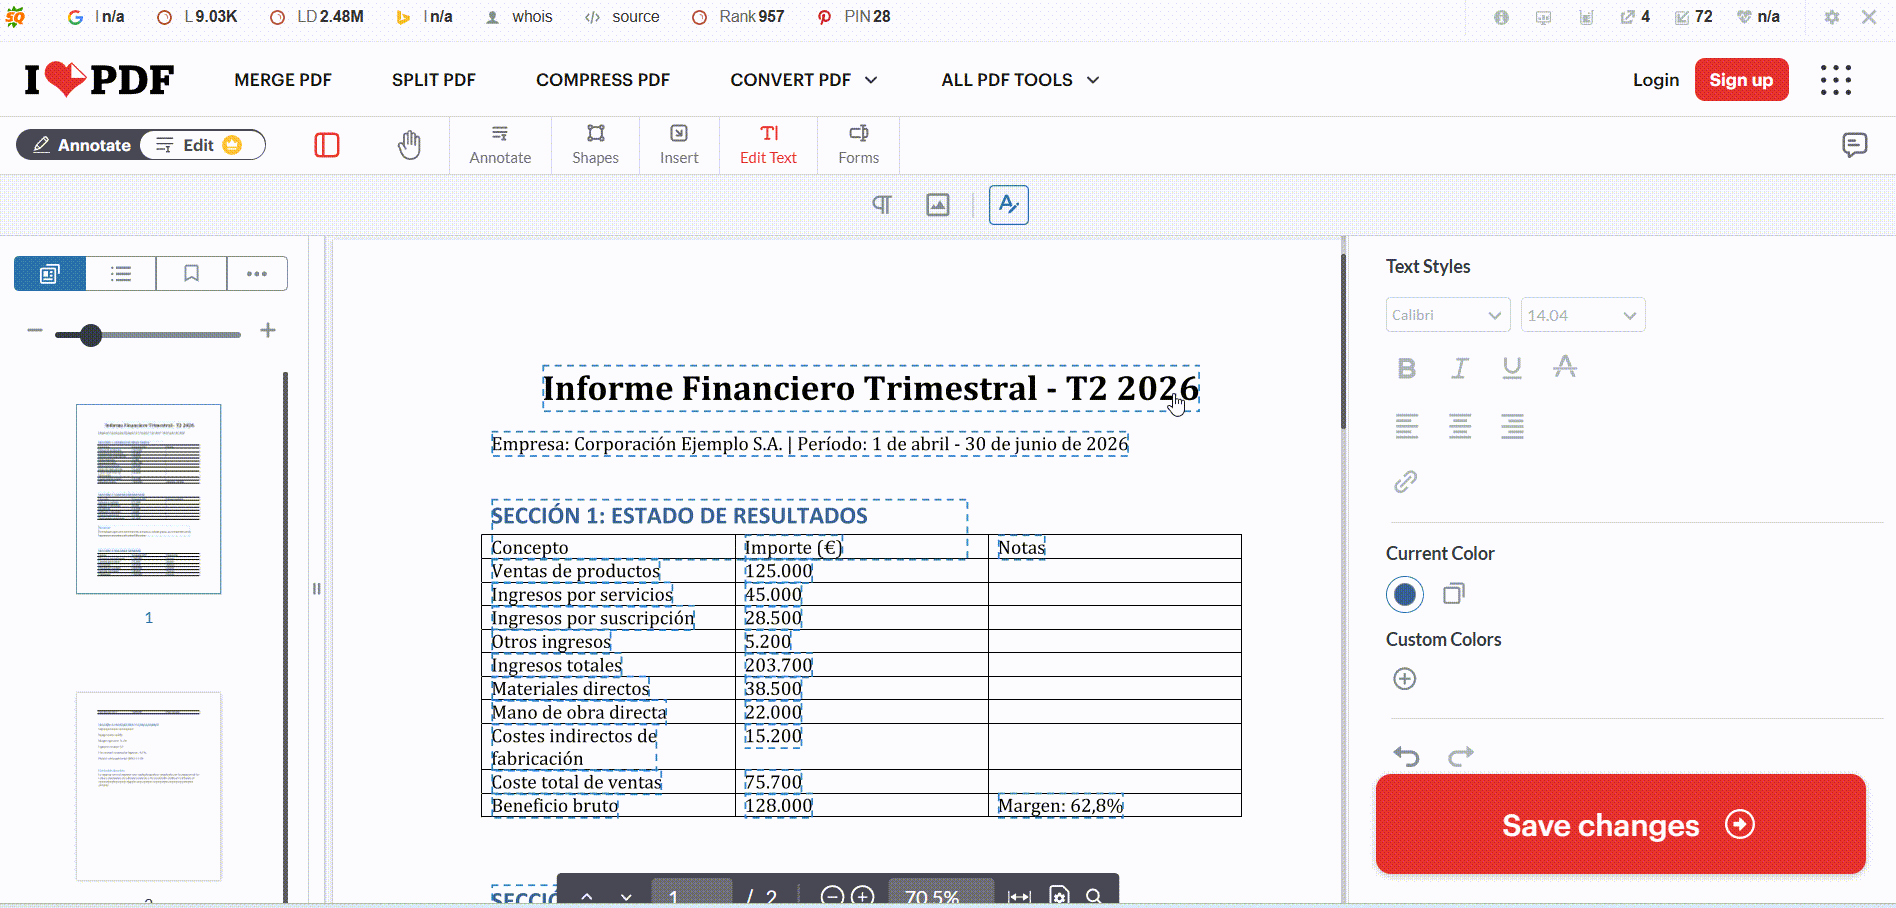Align text left

pos(1407,427)
